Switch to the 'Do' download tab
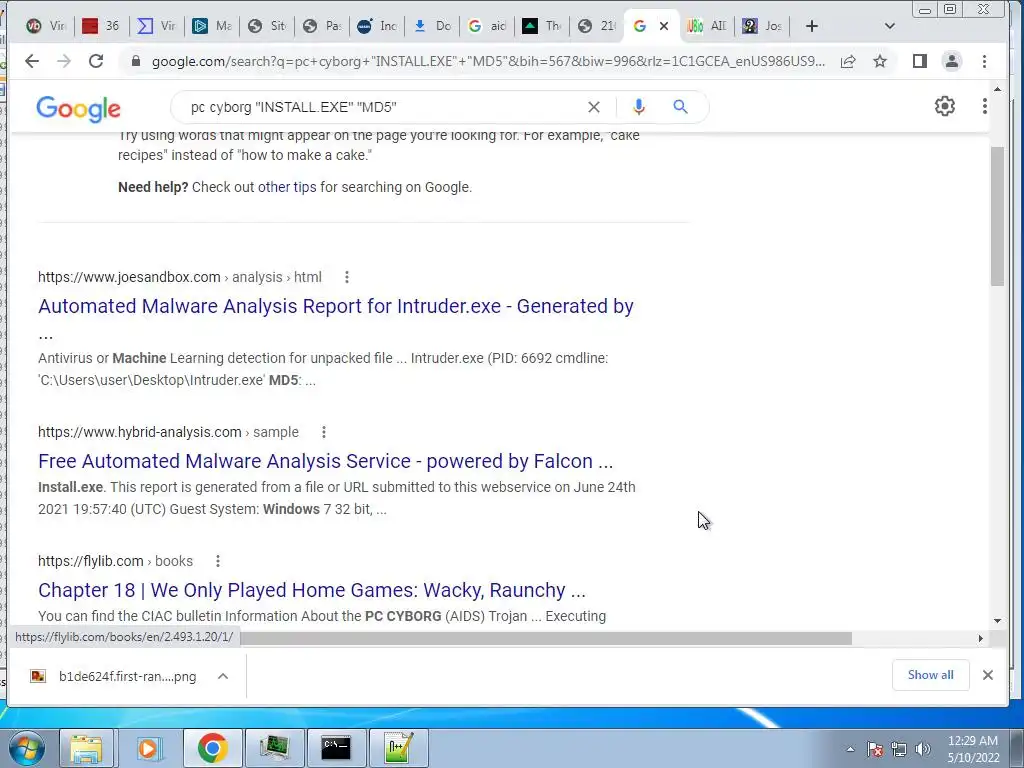The width and height of the screenshot is (1024, 768). (432, 26)
